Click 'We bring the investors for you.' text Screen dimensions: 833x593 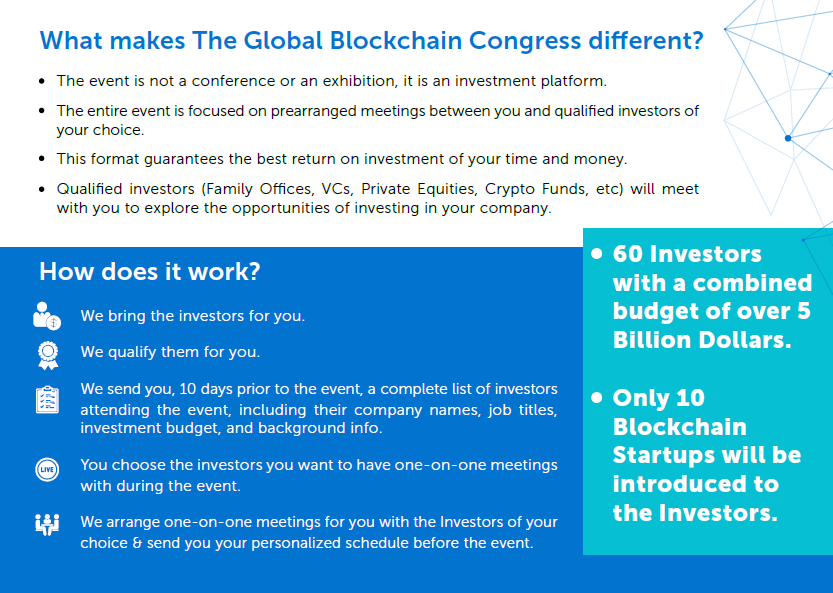(193, 316)
